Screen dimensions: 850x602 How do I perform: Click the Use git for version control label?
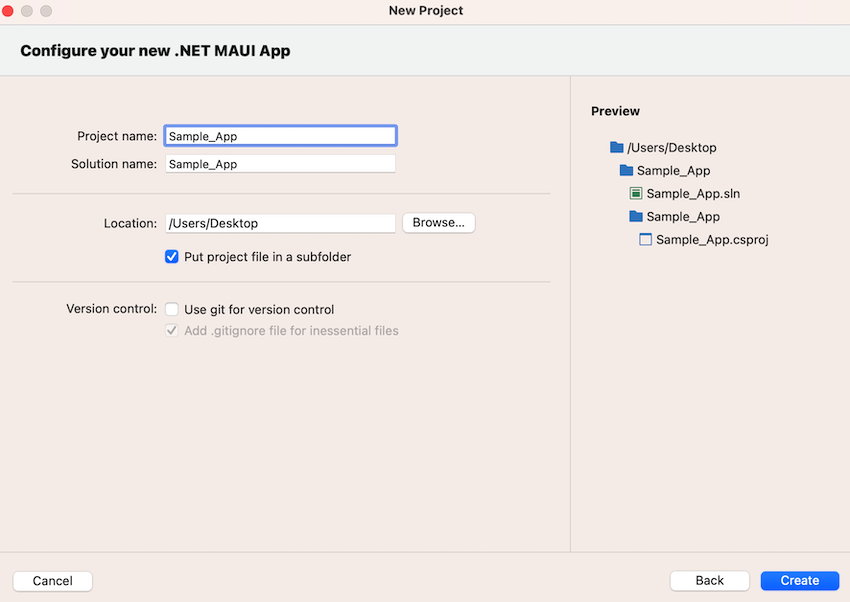click(x=259, y=309)
